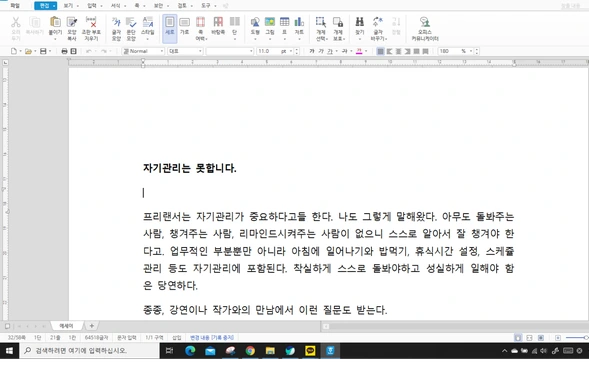589x369 pixels.
Task: Open the Windows Start menu
Action: [x=9, y=351]
